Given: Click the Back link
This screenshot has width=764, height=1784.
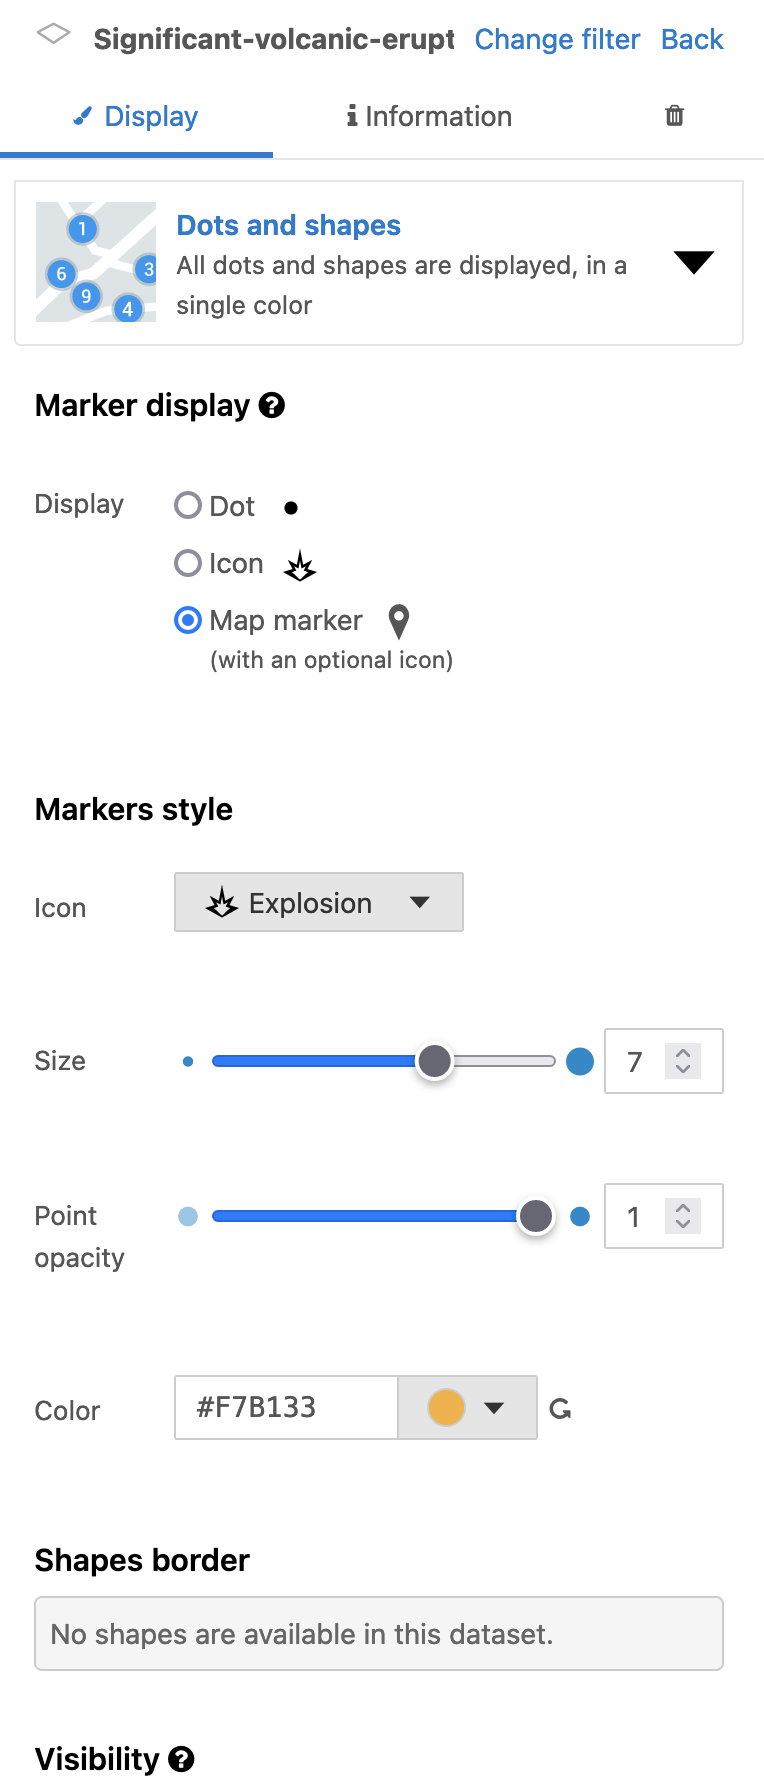Looking at the screenshot, I should 692,39.
